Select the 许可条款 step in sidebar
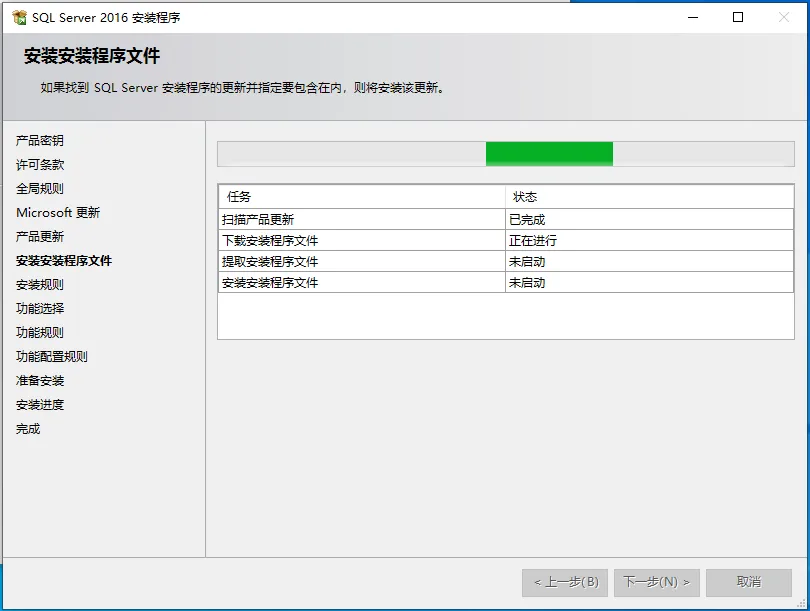This screenshot has height=611, width=810. [x=40, y=165]
